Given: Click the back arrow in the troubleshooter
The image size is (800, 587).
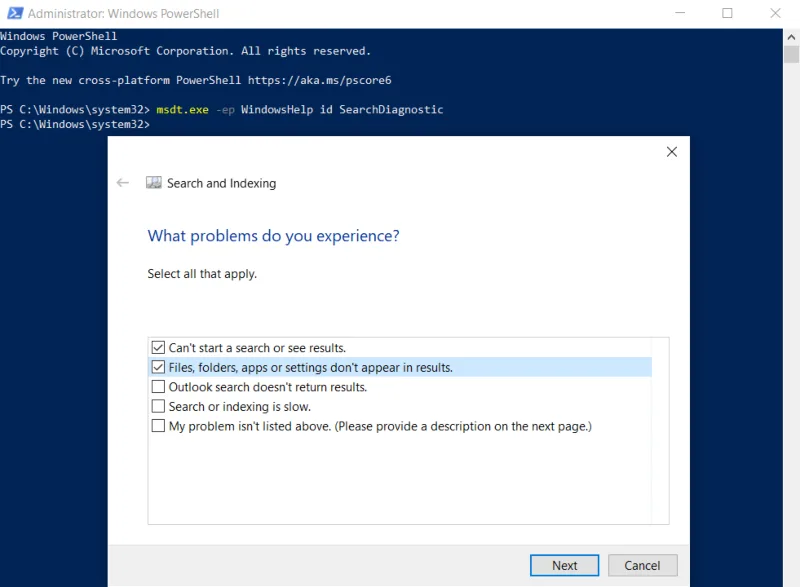Looking at the screenshot, I should pyautogui.click(x=122, y=183).
